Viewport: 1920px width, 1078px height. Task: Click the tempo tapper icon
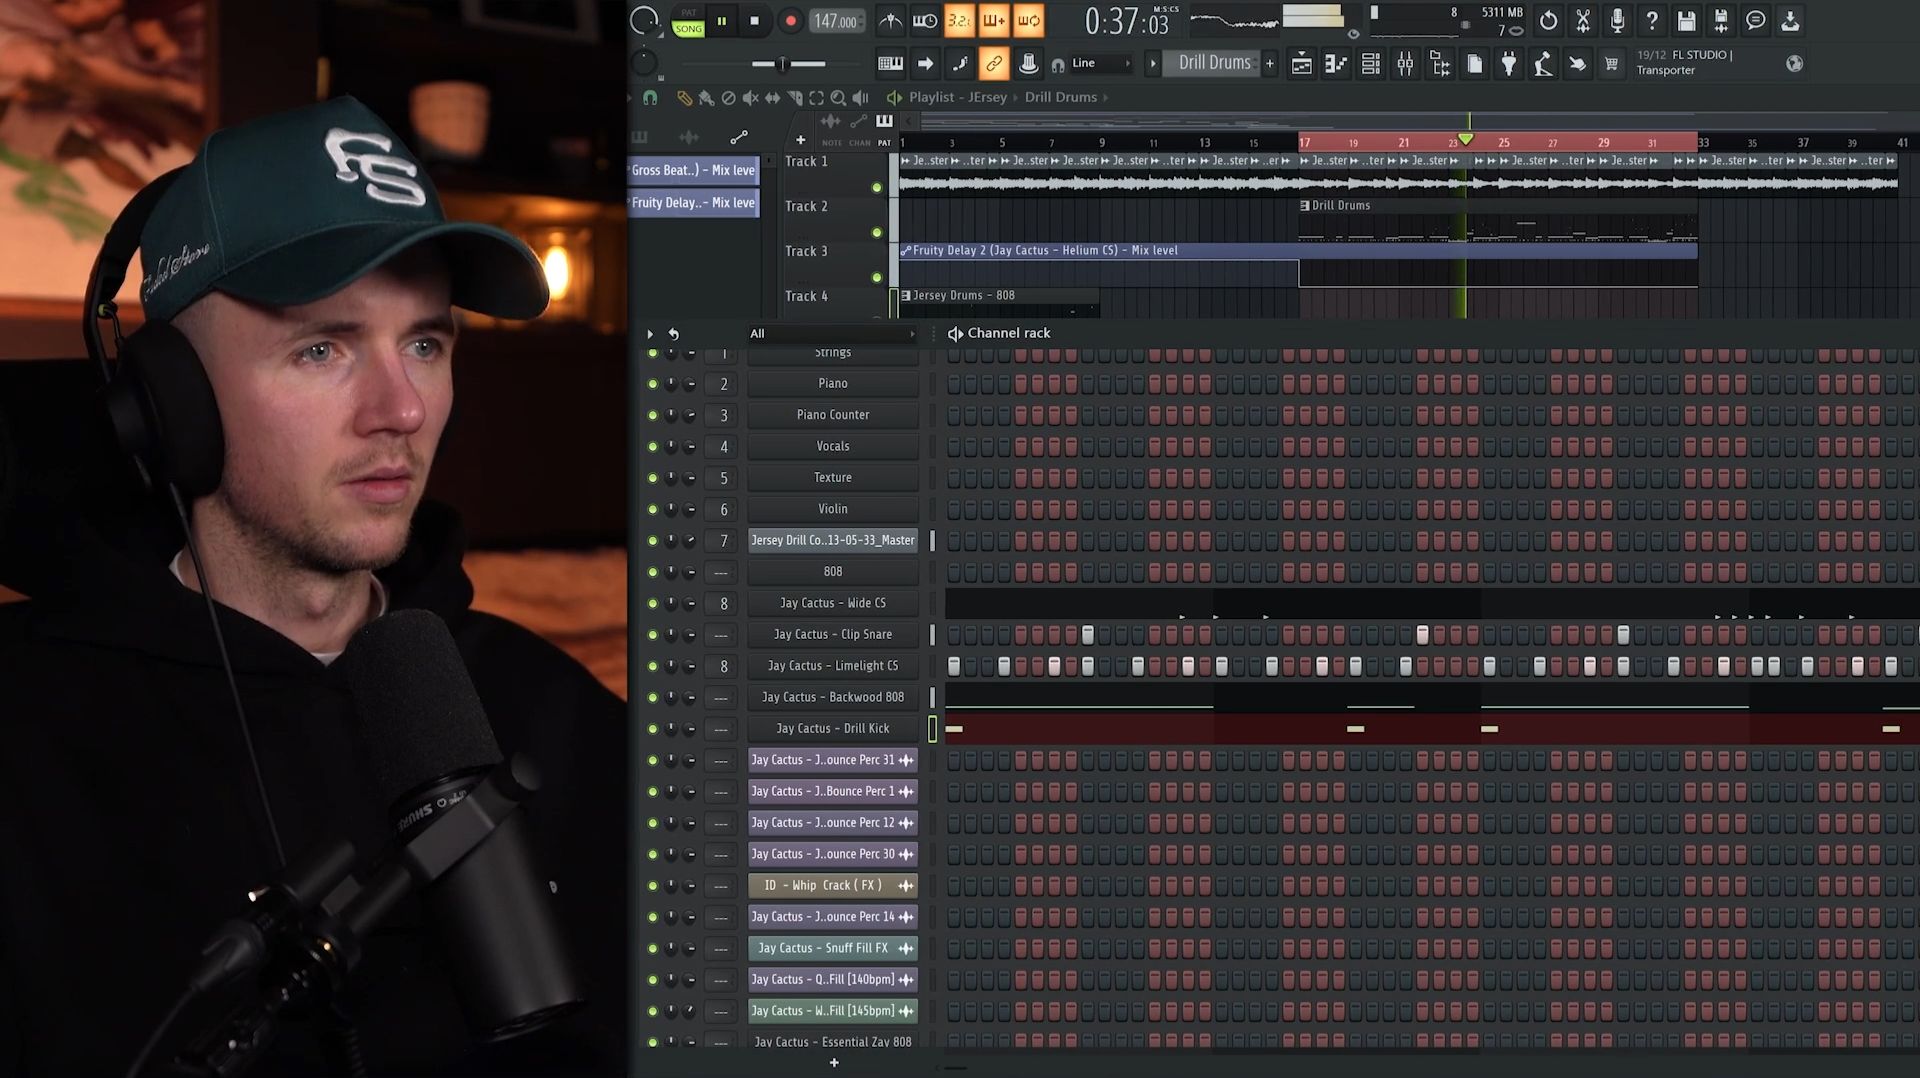pos(1543,64)
